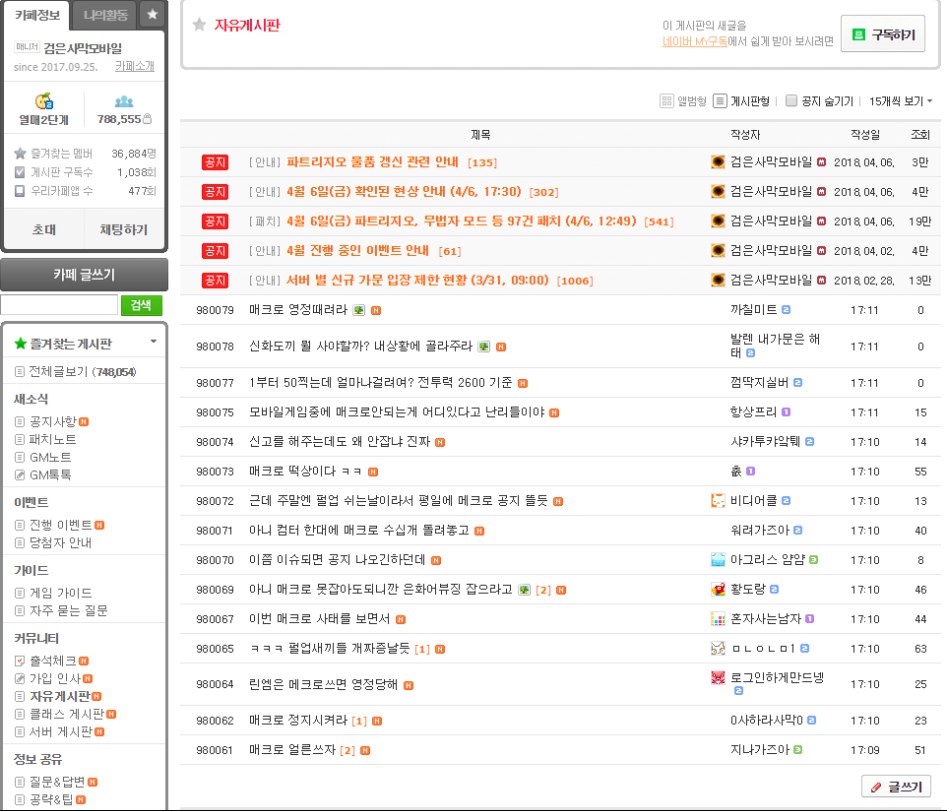The image size is (947, 811).
Task: Open the GM톡톡 board
Action: 50,475
